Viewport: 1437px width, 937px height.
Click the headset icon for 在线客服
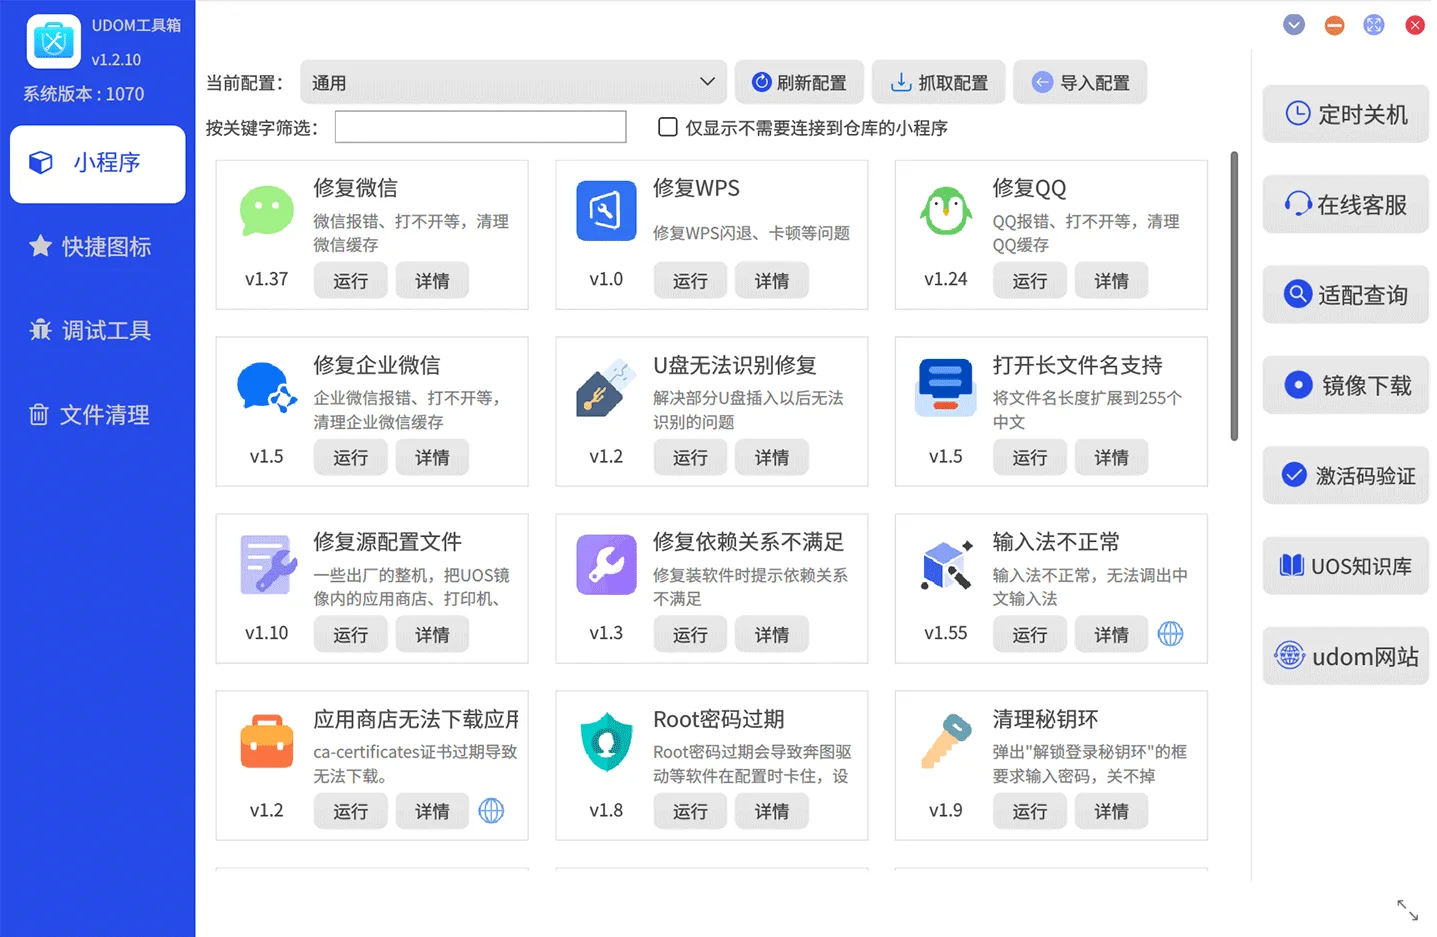pyautogui.click(x=1297, y=203)
